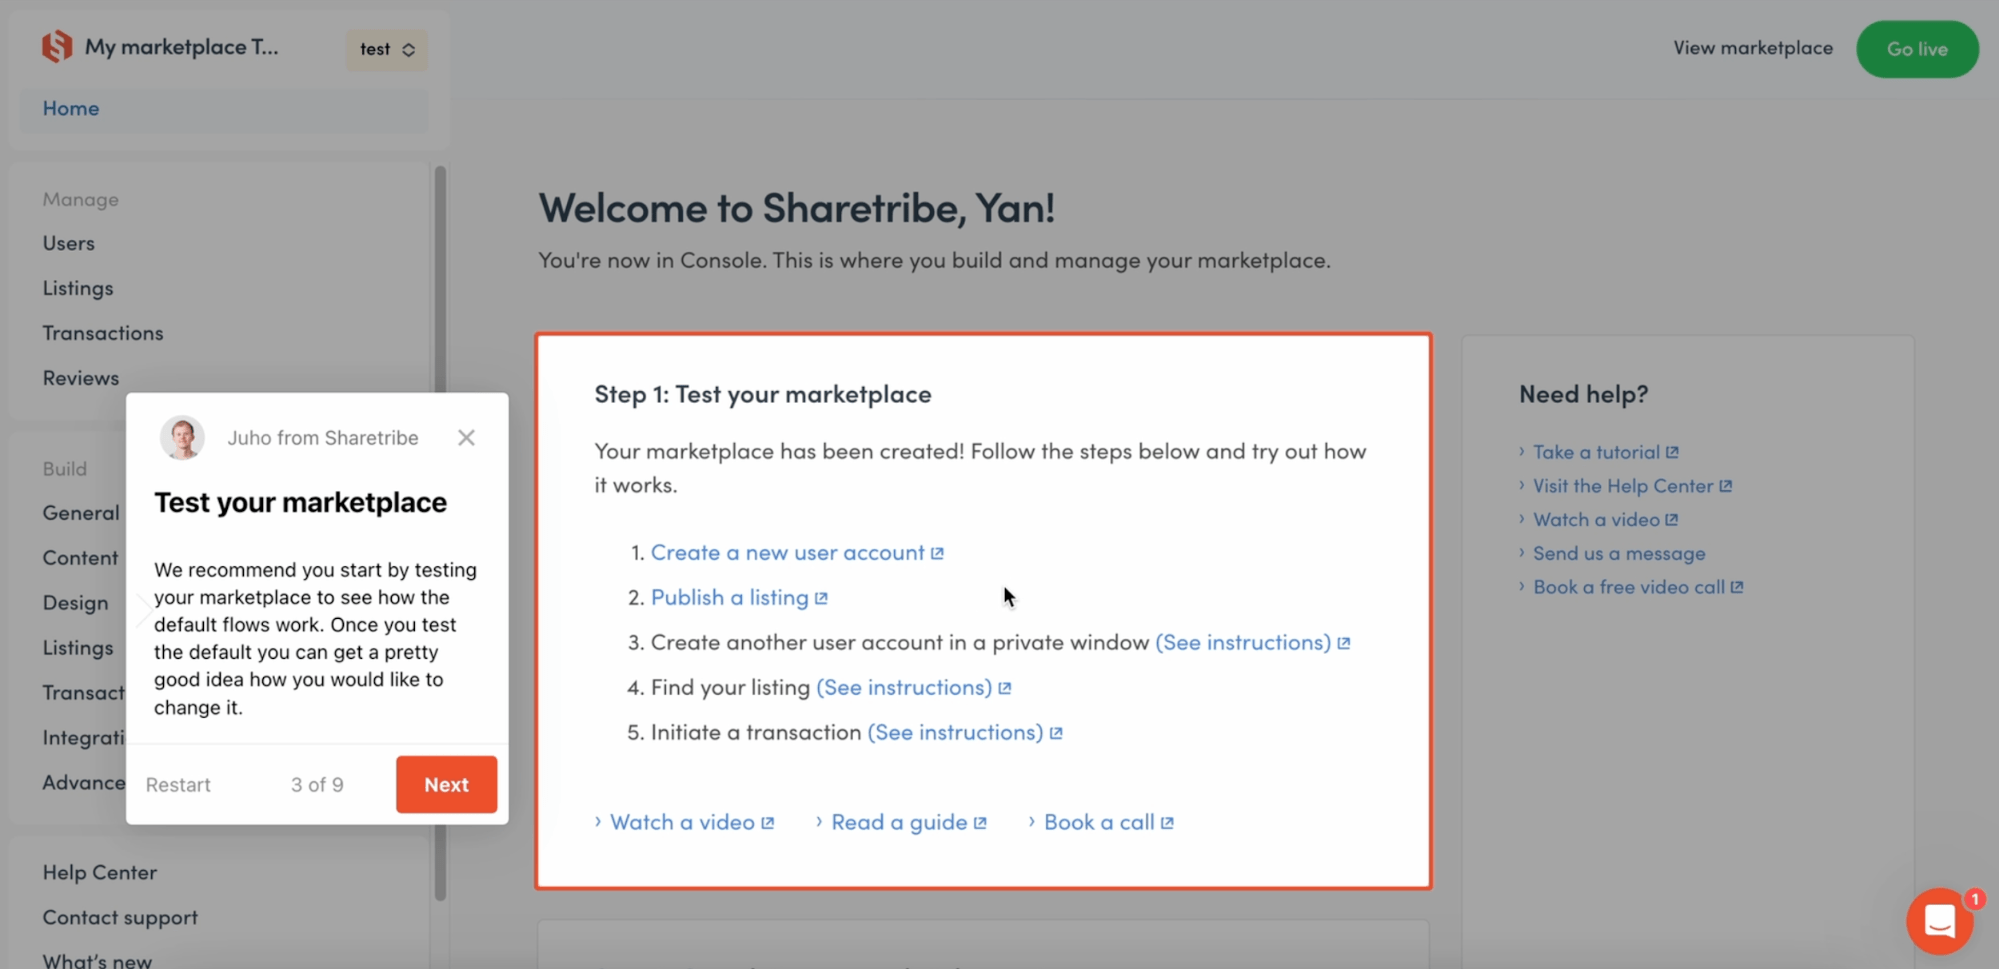The image size is (1999, 970).
Task: Click Restart in the tour popup
Action: coord(178,785)
